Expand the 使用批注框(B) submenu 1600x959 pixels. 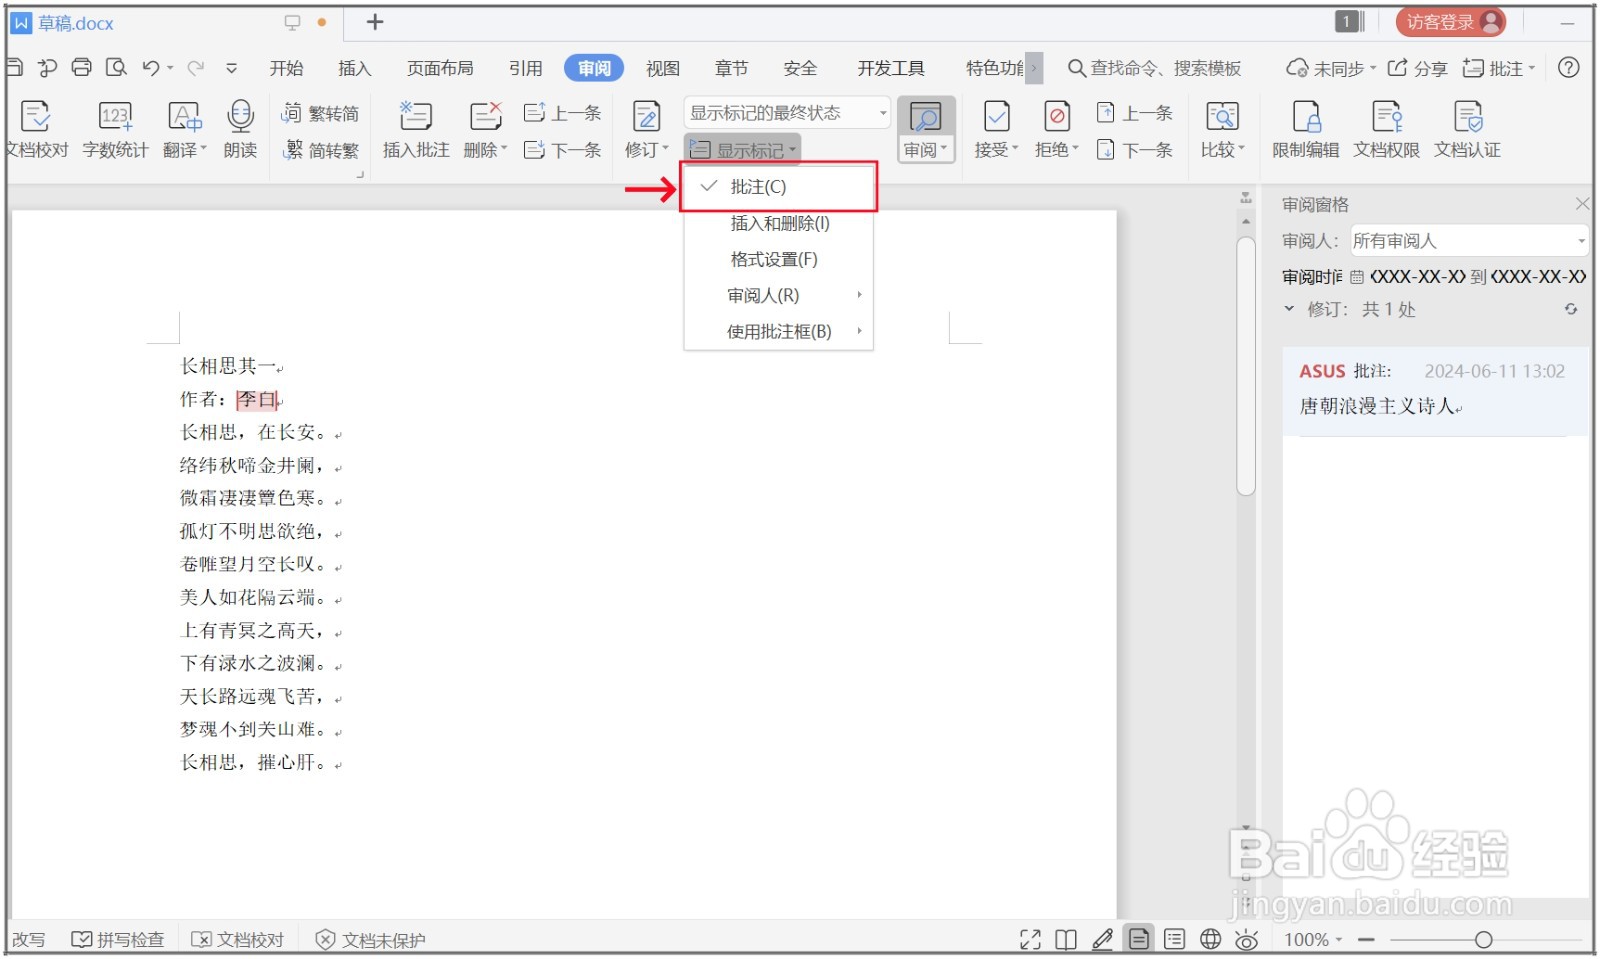coord(778,331)
